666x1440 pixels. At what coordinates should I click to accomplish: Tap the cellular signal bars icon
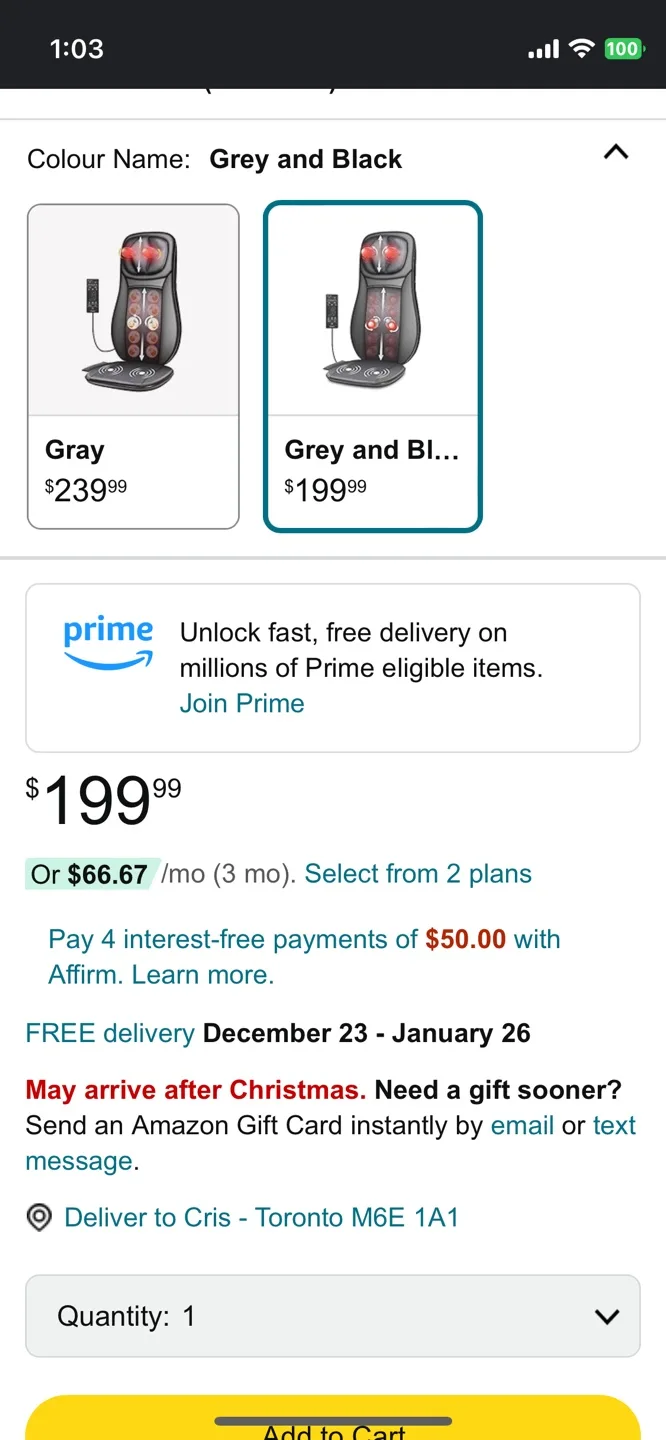click(543, 49)
